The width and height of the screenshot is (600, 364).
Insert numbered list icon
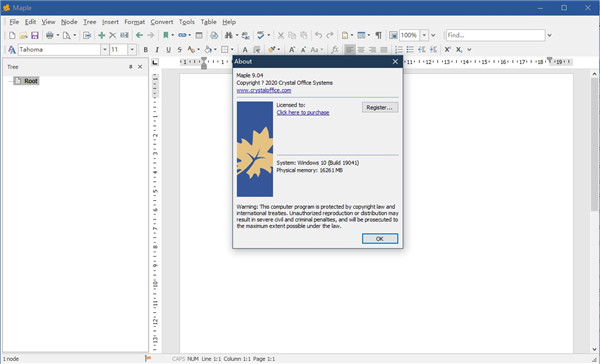pyautogui.click(x=399, y=49)
